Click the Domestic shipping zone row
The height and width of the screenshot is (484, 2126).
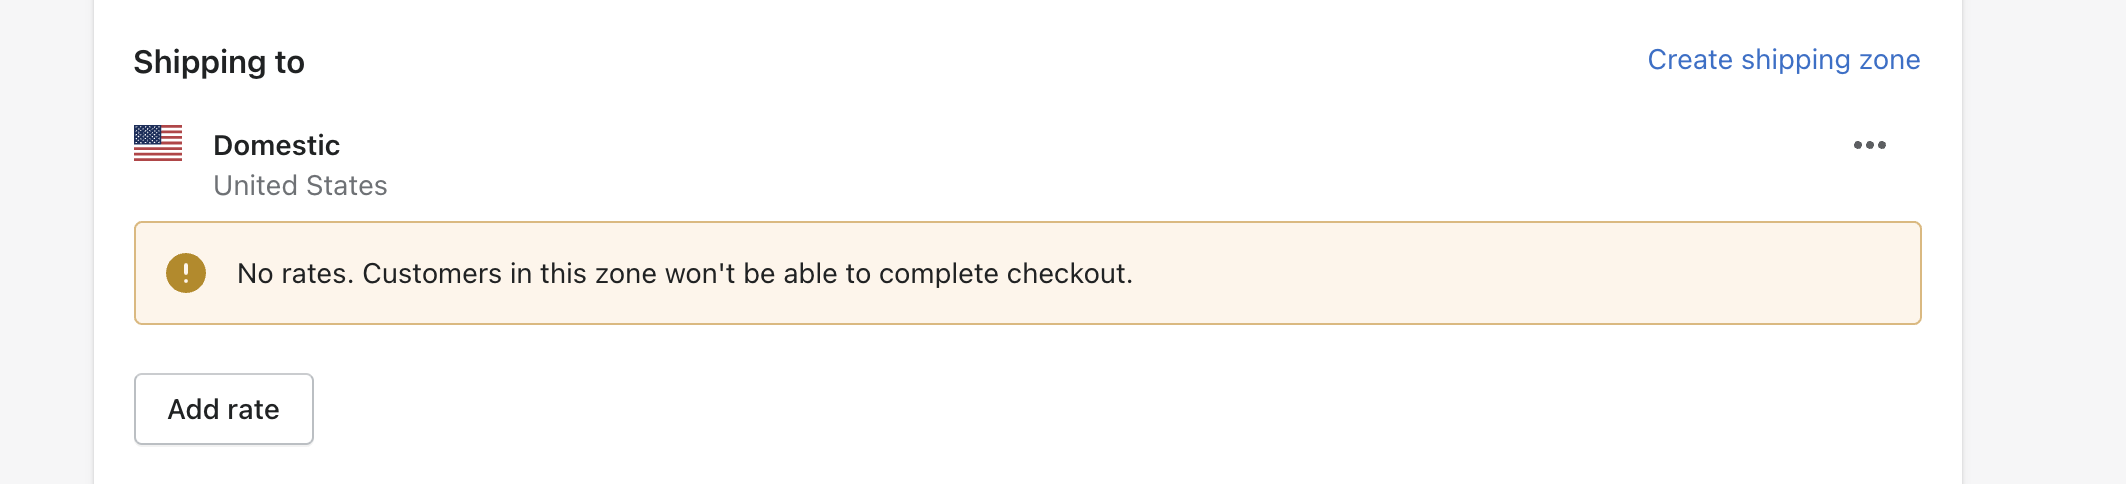1027,164
